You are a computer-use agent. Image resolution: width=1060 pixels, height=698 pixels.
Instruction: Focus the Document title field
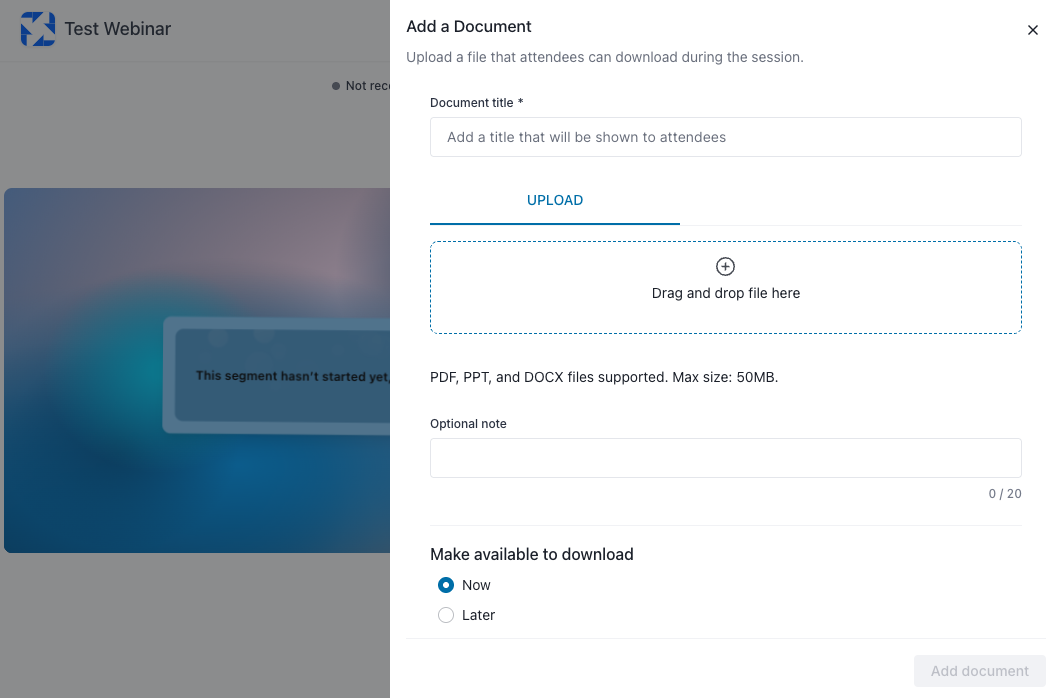[725, 137]
